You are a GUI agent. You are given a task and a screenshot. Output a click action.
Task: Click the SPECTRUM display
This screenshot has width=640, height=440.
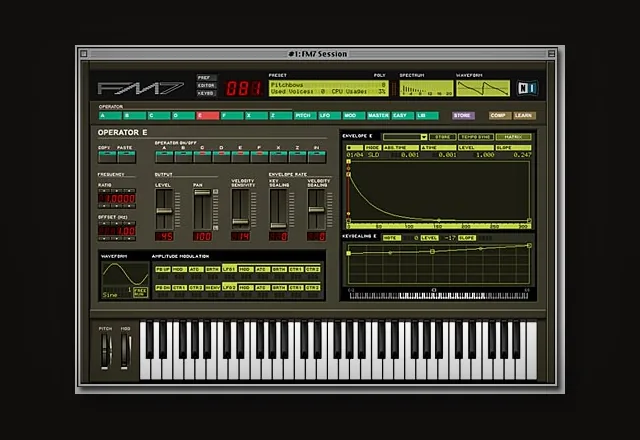pos(426,88)
